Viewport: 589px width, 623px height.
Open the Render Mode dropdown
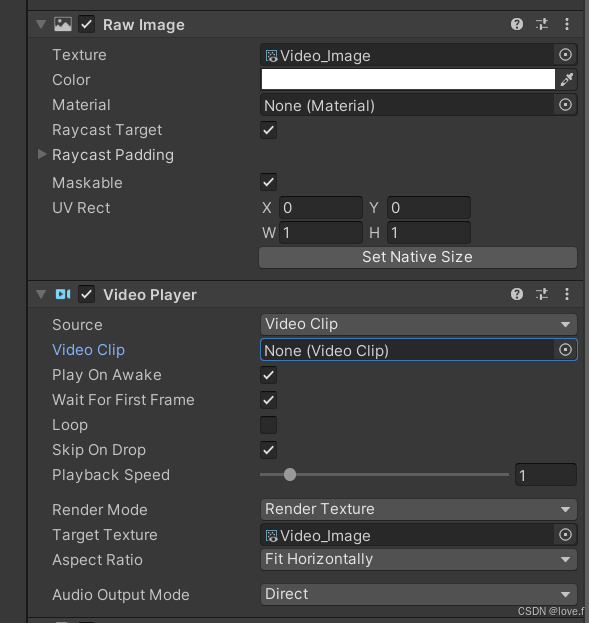pos(418,509)
